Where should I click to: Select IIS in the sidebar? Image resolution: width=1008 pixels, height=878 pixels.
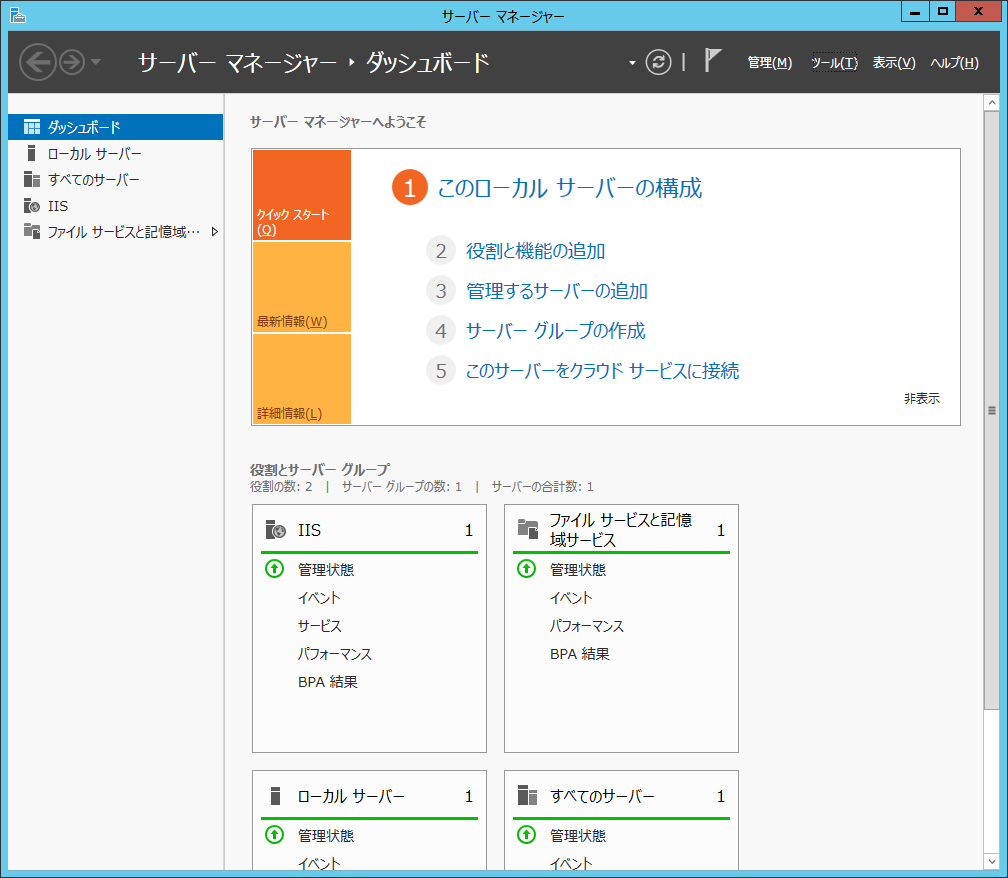point(116,206)
